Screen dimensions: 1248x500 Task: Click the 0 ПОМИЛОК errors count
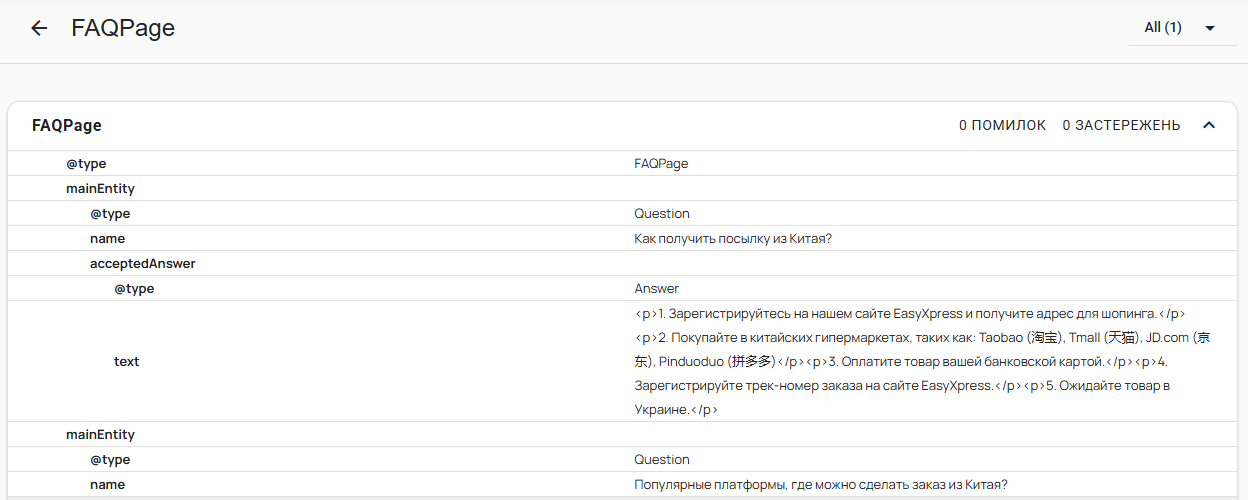(1002, 125)
